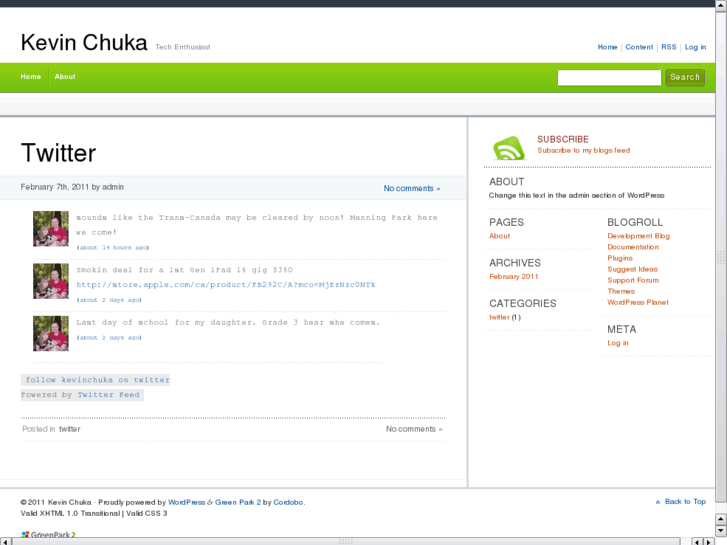
Task: Click the Home link in top-right header
Action: pyautogui.click(x=607, y=47)
